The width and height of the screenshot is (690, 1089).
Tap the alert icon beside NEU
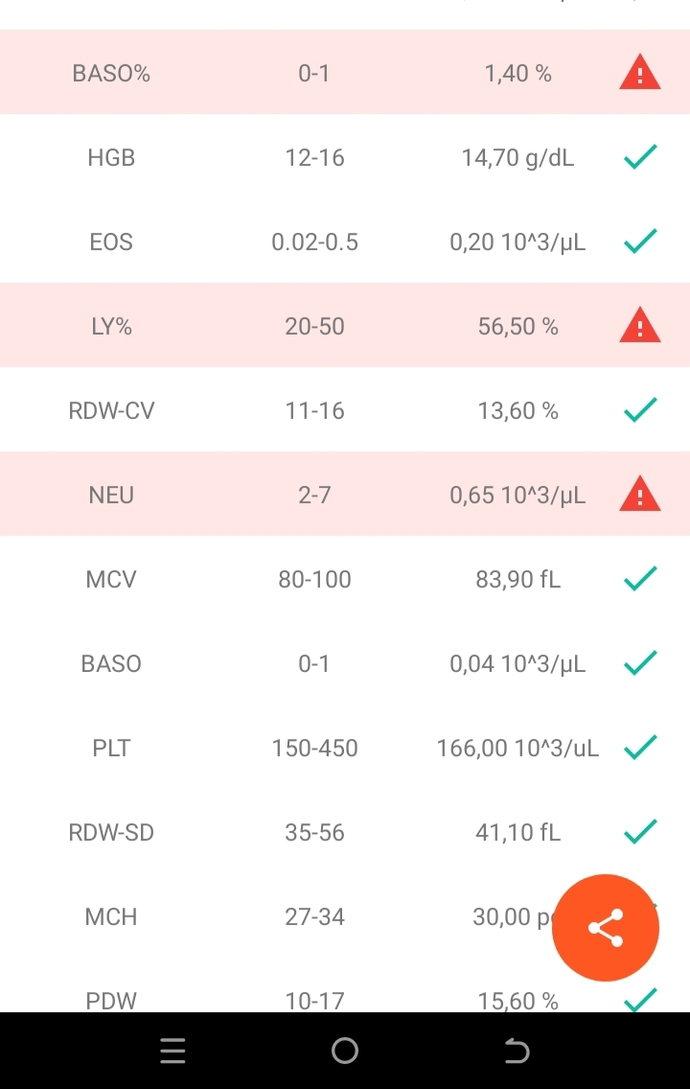[639, 494]
